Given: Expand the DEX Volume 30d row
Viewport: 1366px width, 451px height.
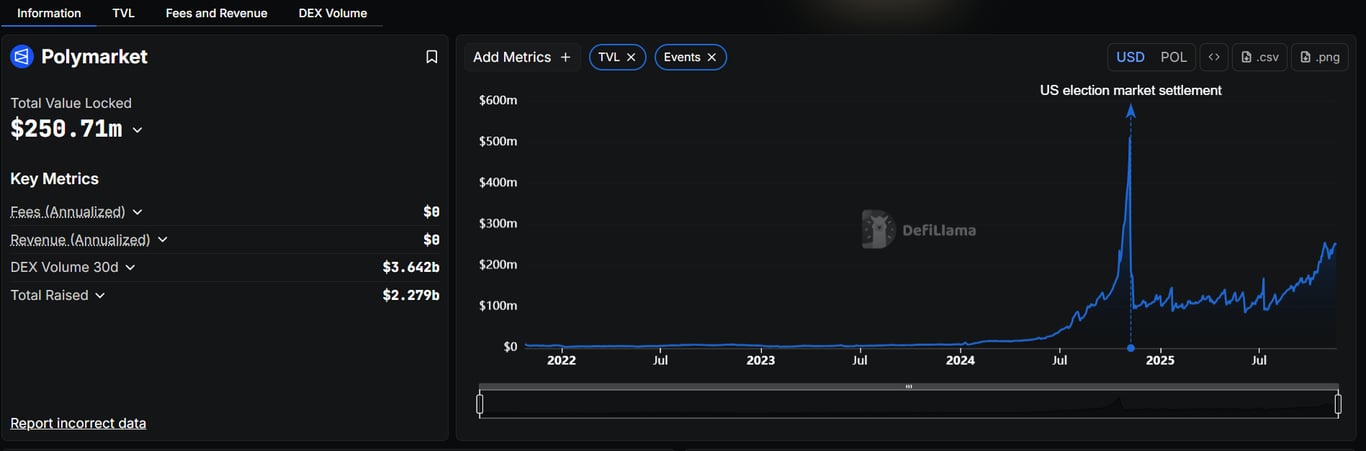Looking at the screenshot, I should [130, 267].
